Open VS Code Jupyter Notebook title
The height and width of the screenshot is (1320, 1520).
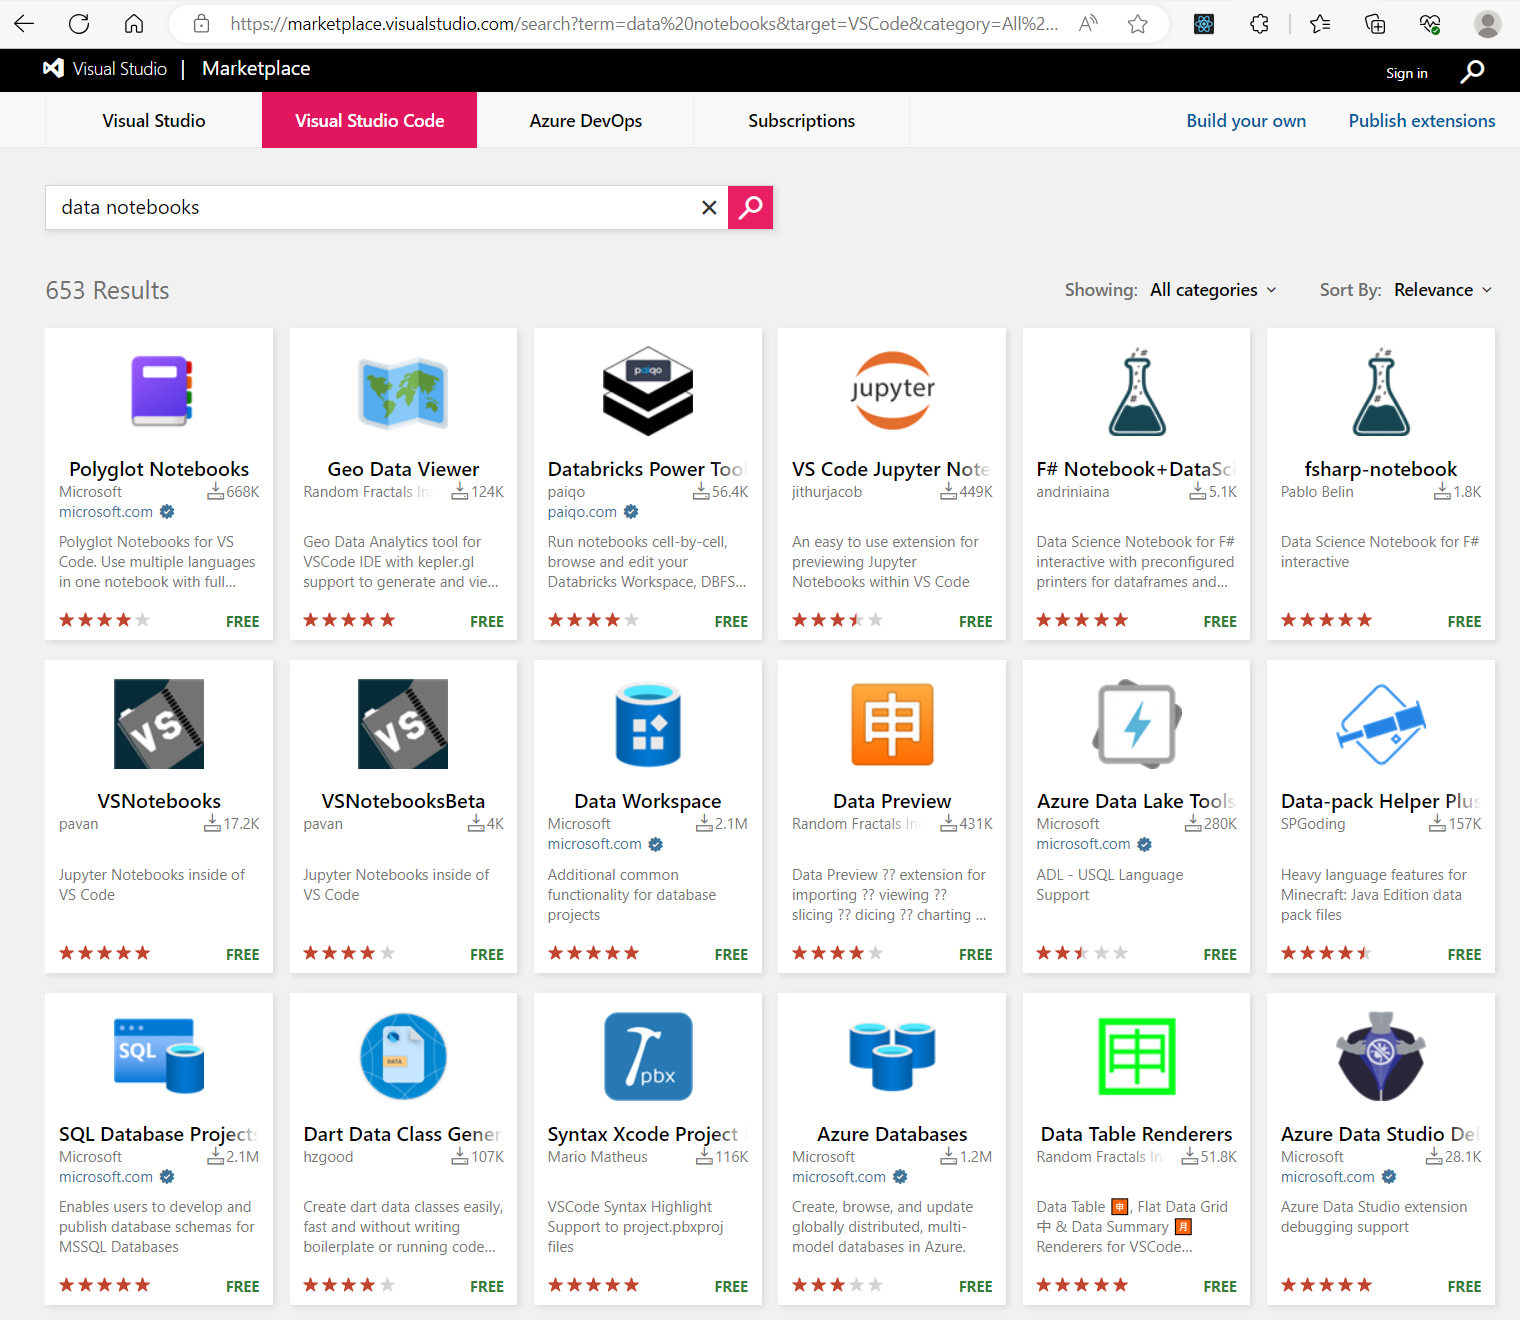tap(891, 469)
